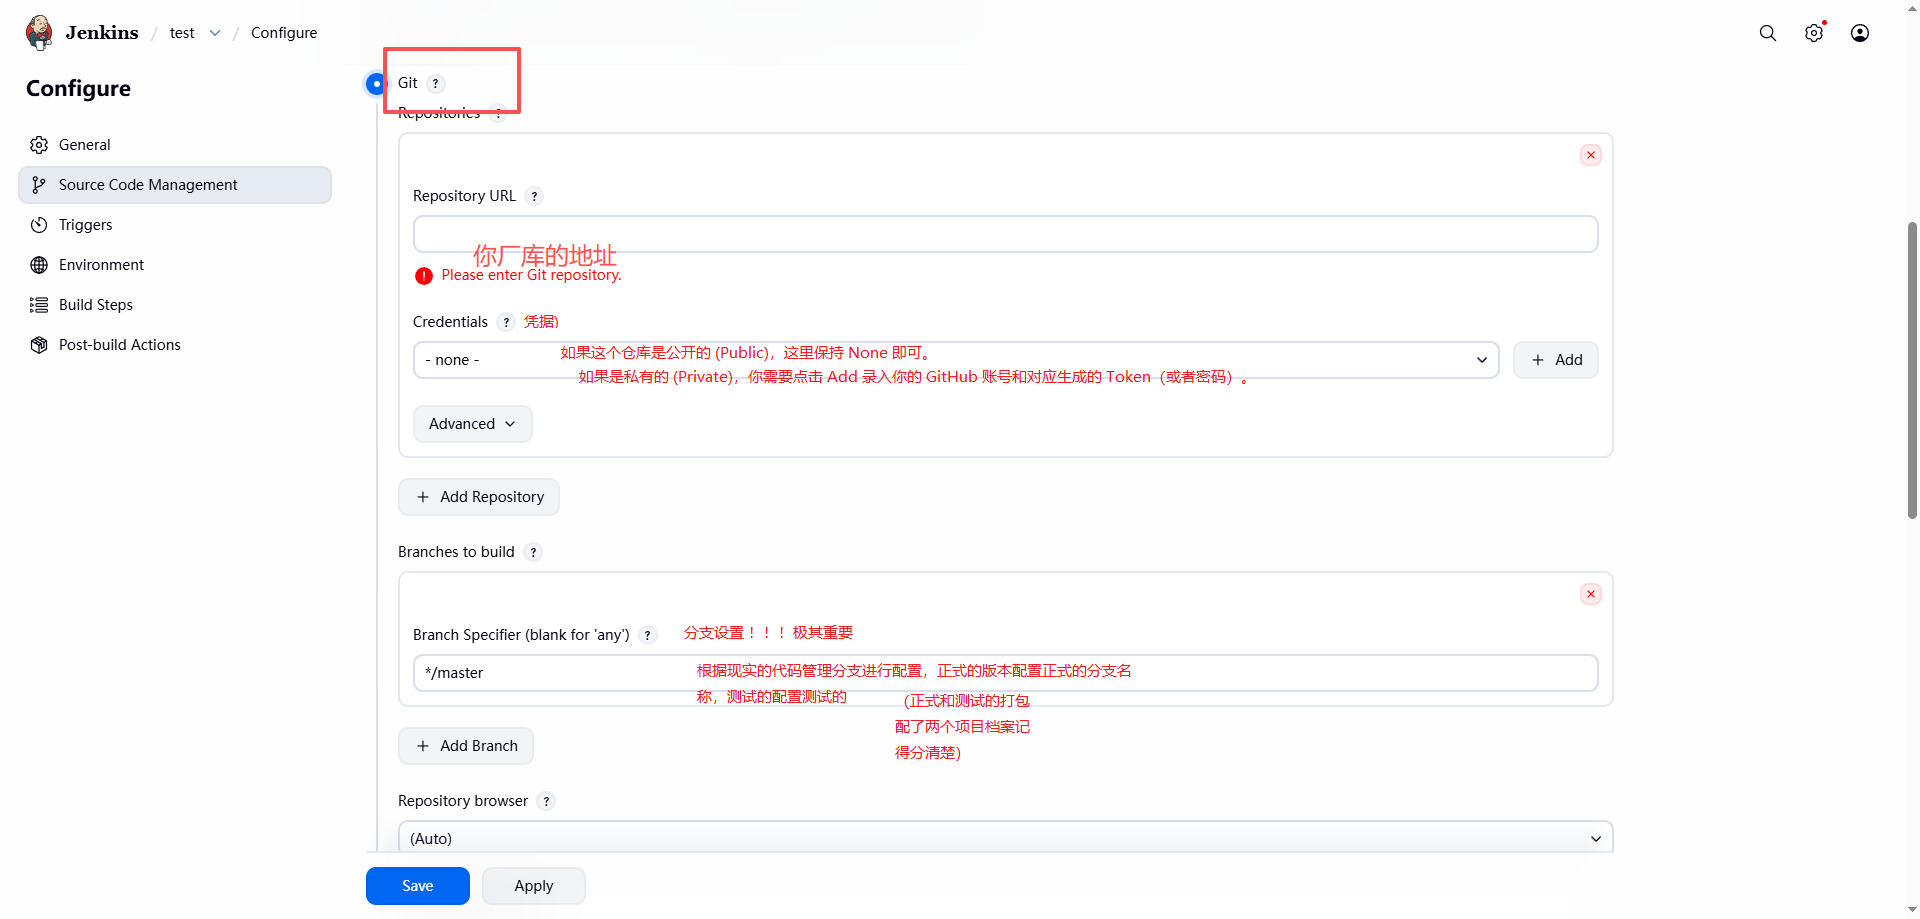Image resolution: width=1920 pixels, height=919 pixels.
Task: Expand the test breadcrumb dropdown chevron
Action: point(215,33)
